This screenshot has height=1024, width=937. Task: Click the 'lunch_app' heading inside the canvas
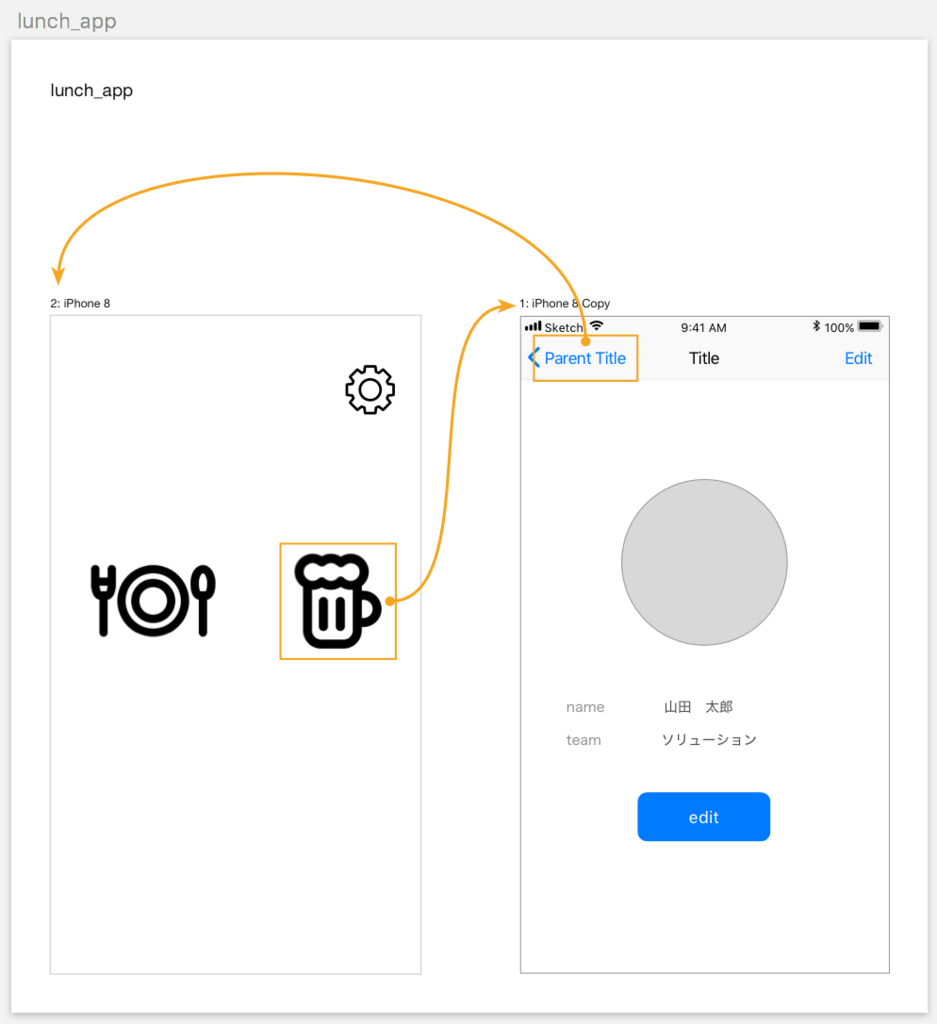pyautogui.click(x=91, y=90)
